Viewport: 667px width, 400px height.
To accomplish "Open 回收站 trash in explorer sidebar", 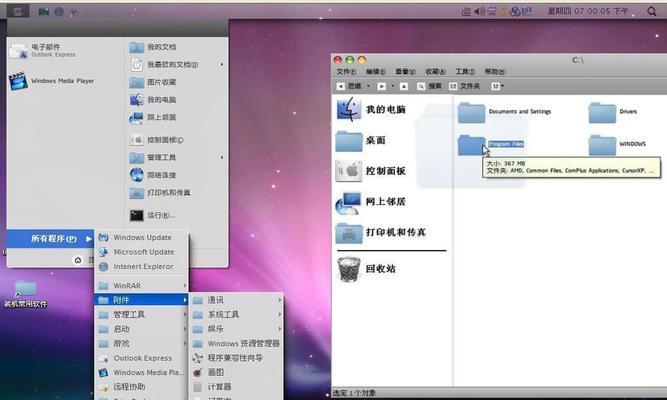I will click(x=366, y=269).
